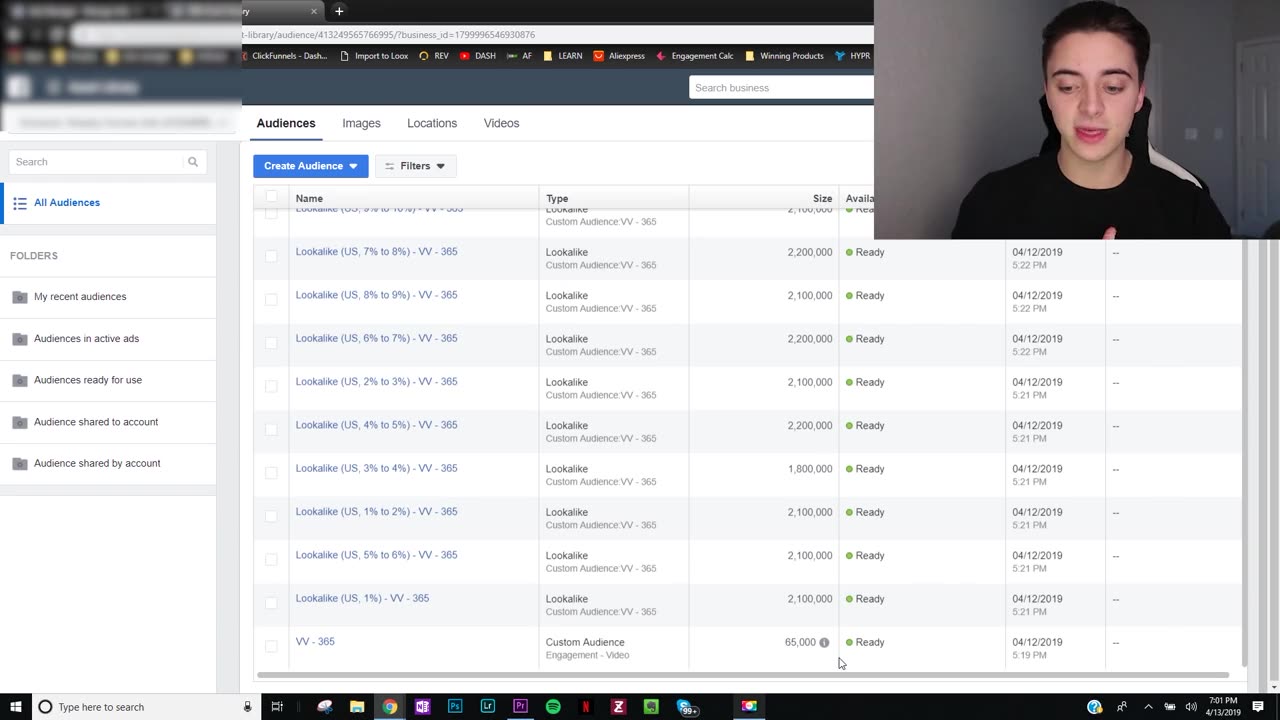
Task: Open the Create Audience dropdown
Action: point(310,166)
